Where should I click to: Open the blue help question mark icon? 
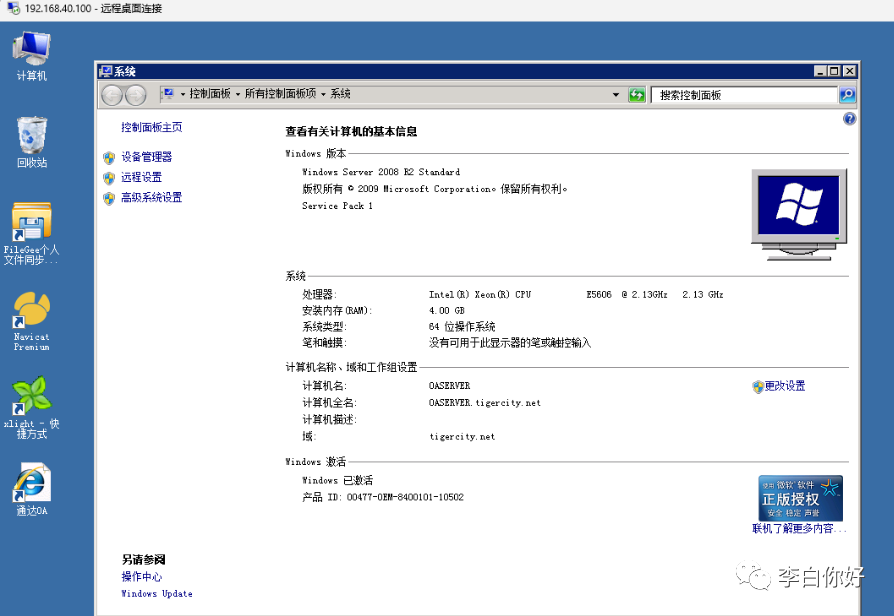coord(849,119)
